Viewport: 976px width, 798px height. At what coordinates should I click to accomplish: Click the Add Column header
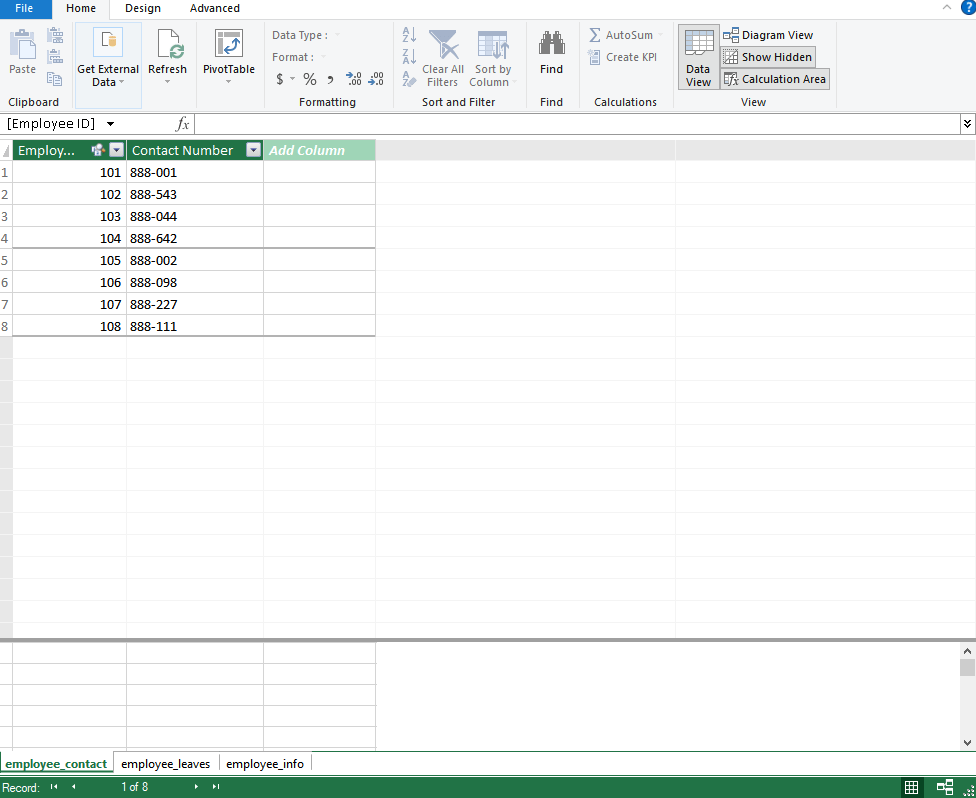tap(319, 149)
